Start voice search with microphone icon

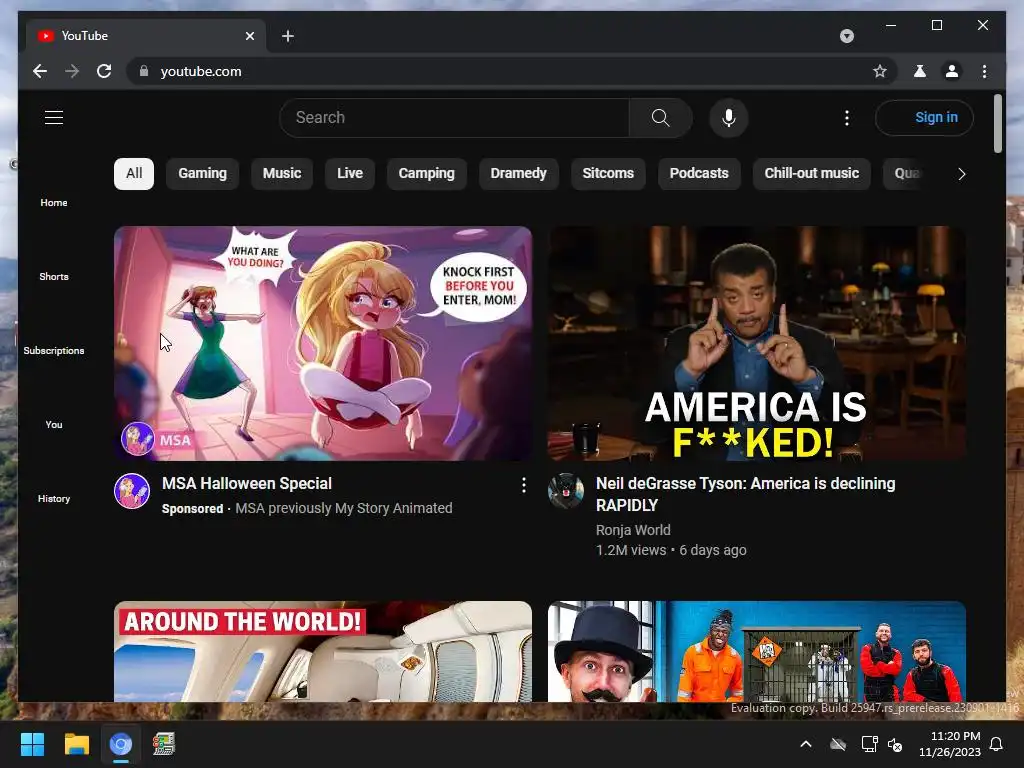pos(729,118)
